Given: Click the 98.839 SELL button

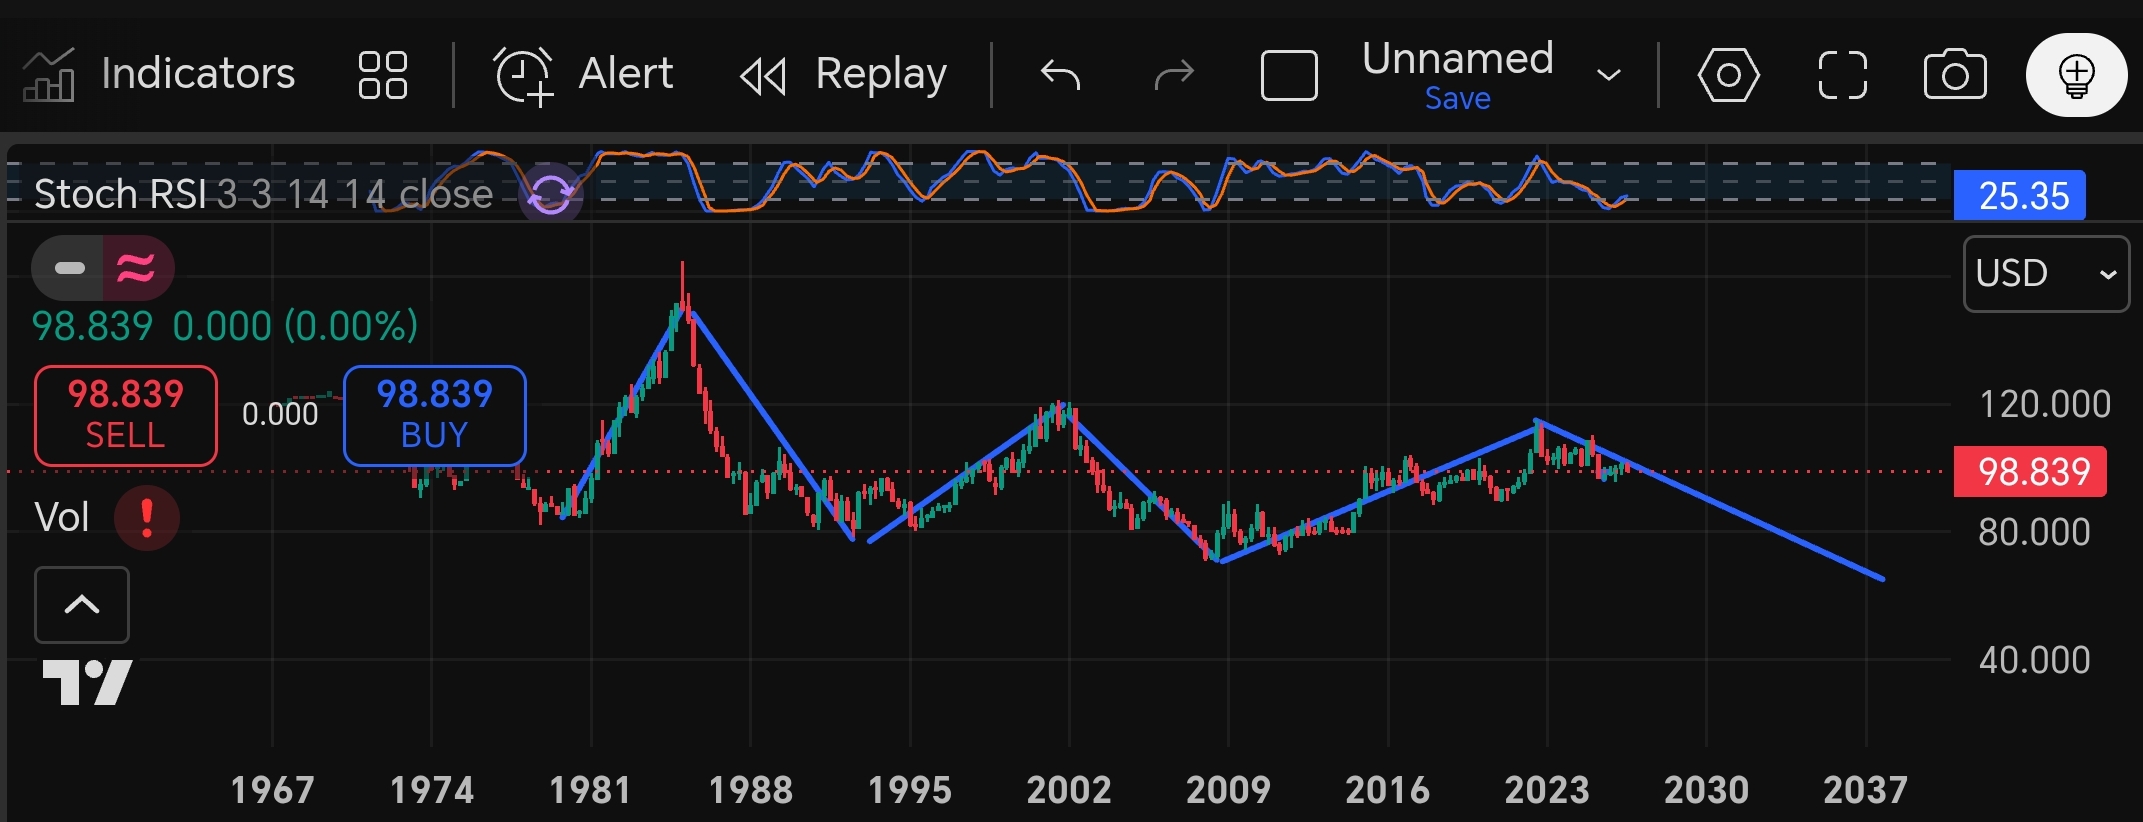Looking at the screenshot, I should (x=126, y=415).
